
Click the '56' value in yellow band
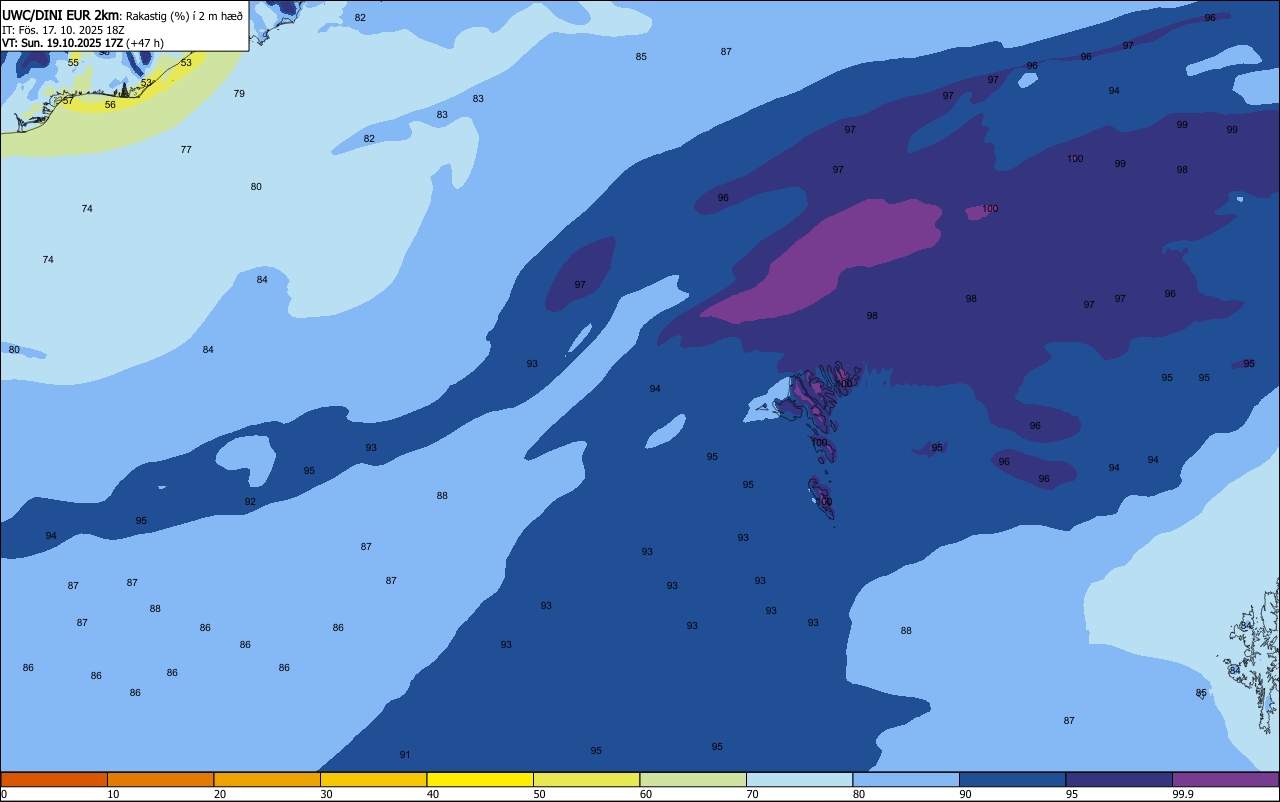click(110, 105)
